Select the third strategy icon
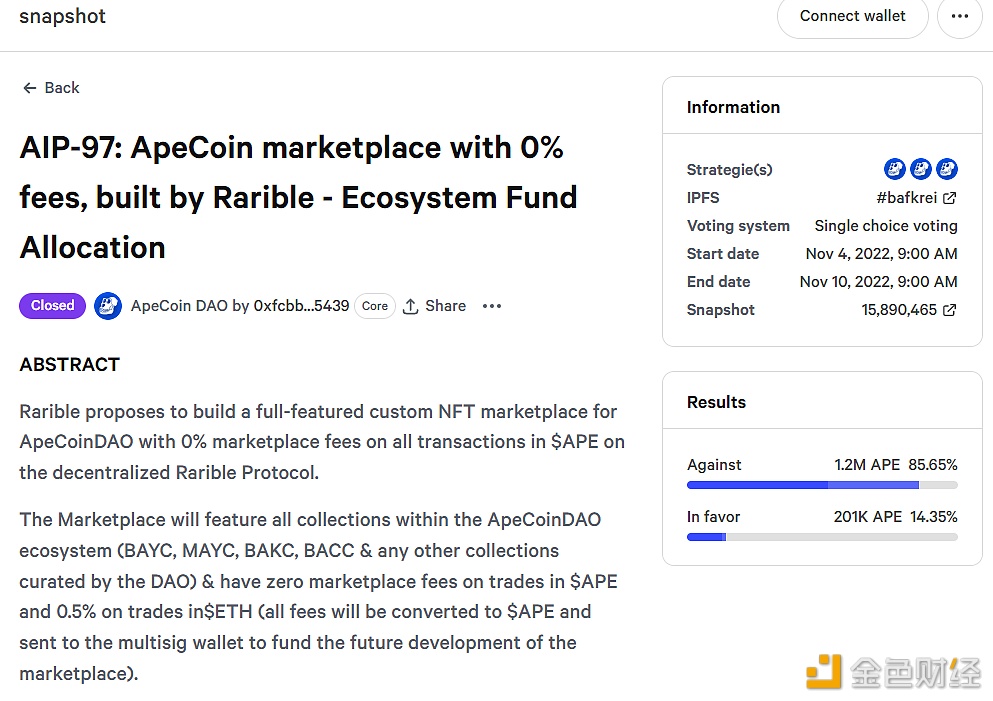The width and height of the screenshot is (993, 701). pos(946,169)
